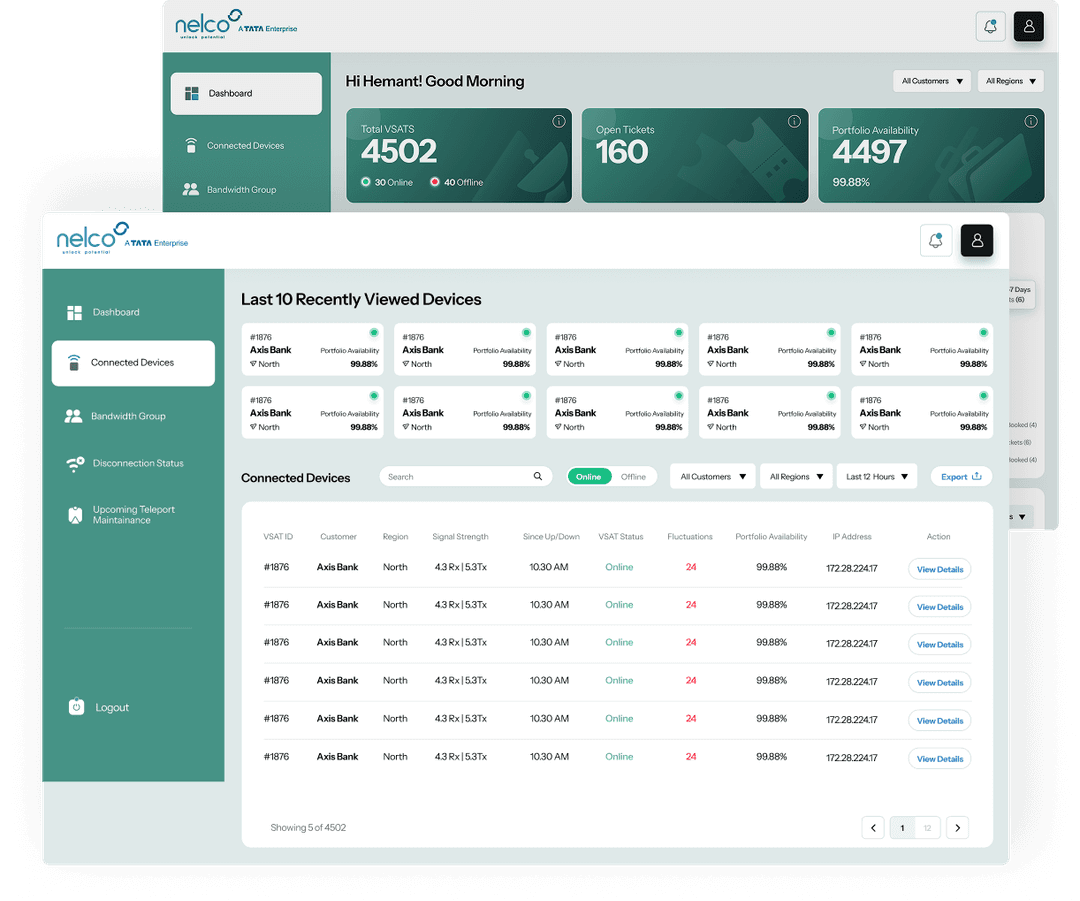The image size is (1080, 901).
Task: Expand the Last 12 Hours dropdown
Action: [877, 477]
